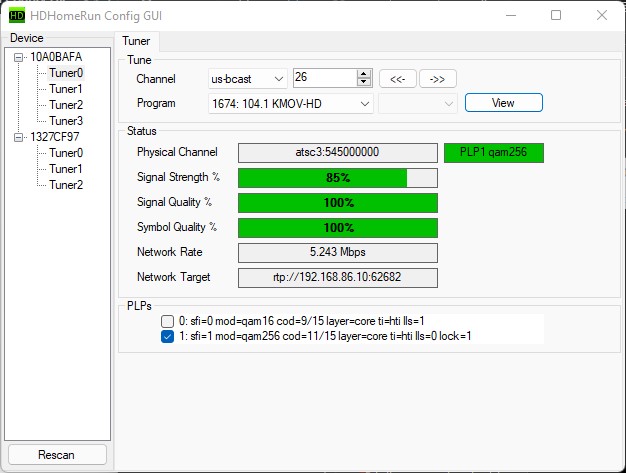626x473 pixels.
Task: Click the green PLP1 qam256 indicator
Action: (x=494, y=153)
